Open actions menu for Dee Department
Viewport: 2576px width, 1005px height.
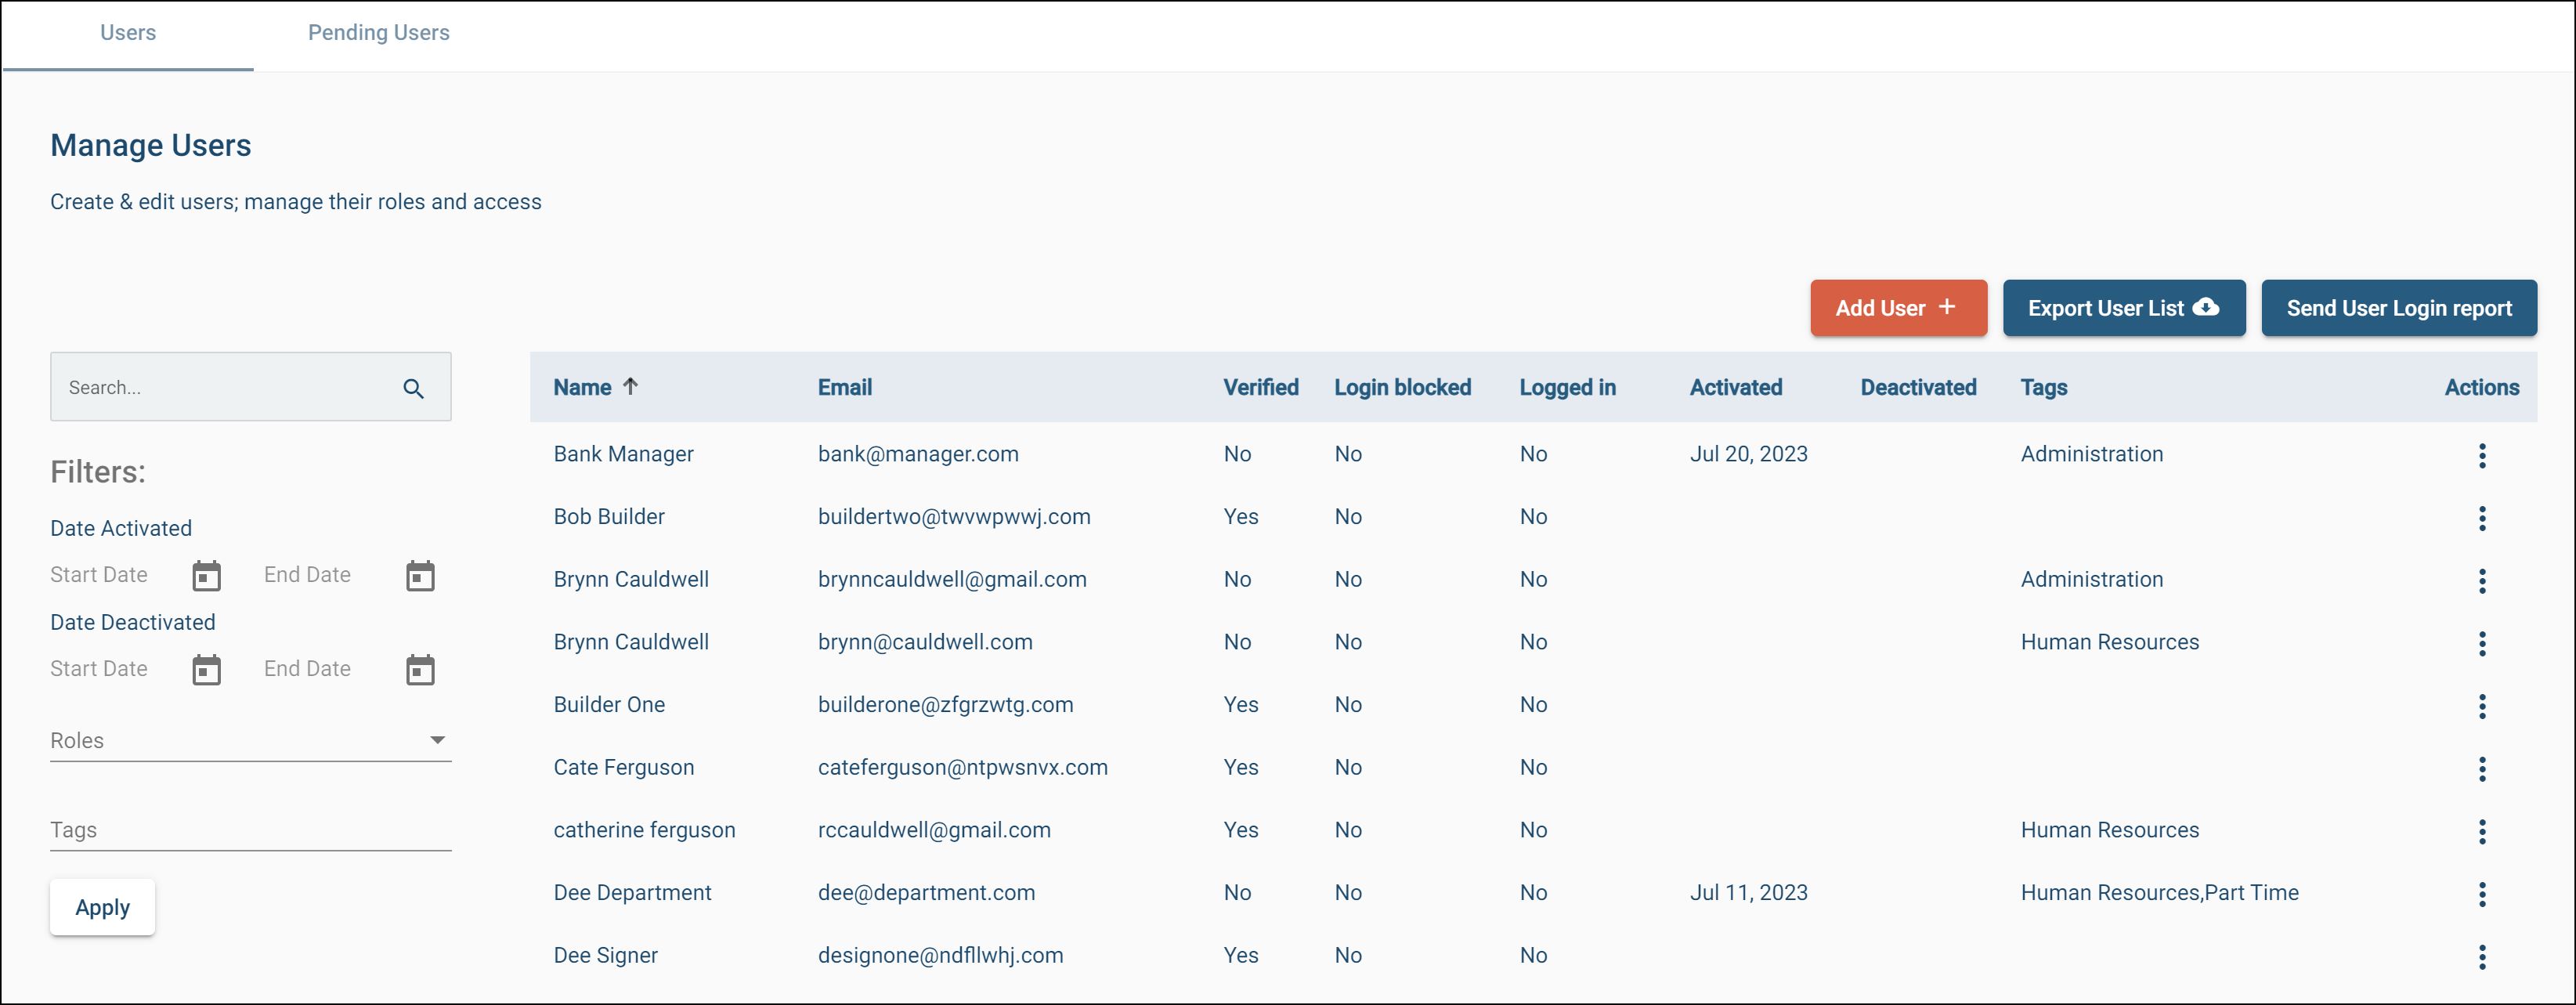(2481, 894)
